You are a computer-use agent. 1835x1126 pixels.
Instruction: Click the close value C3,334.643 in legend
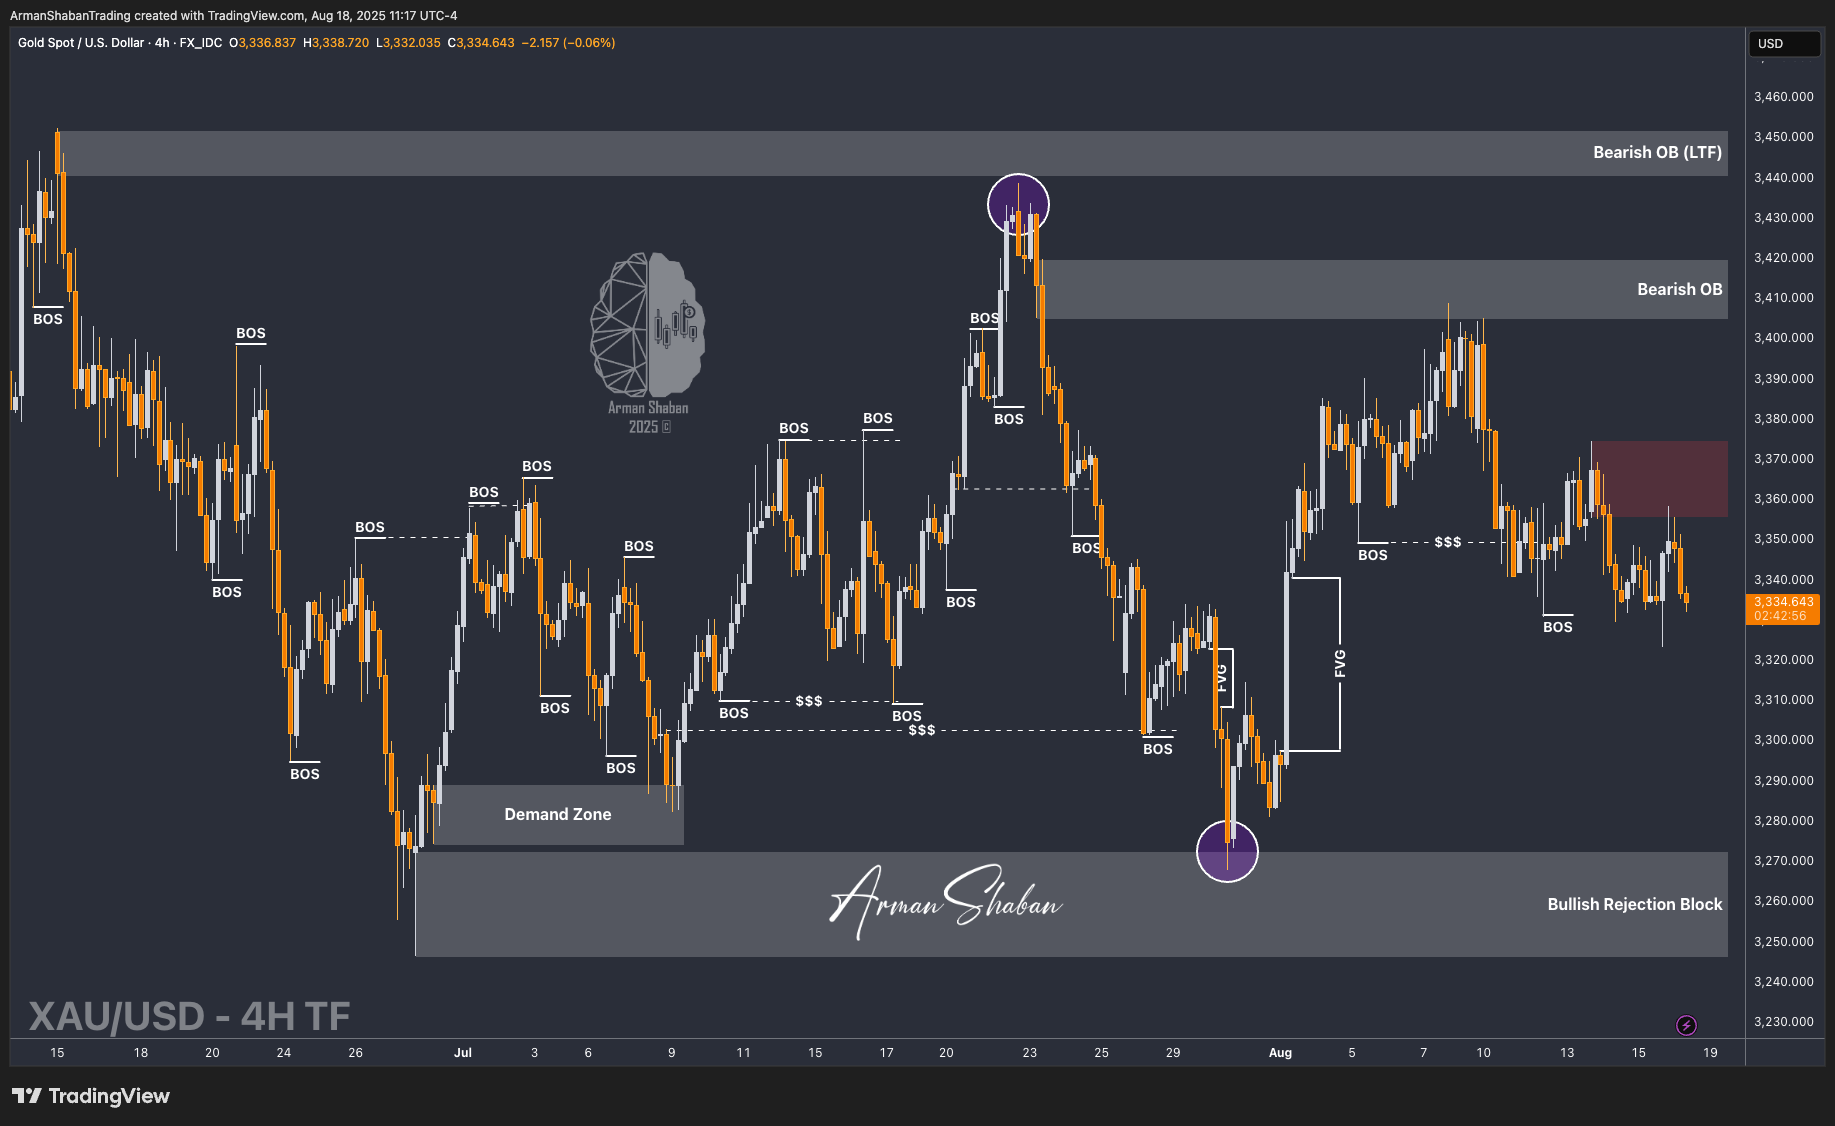point(481,43)
